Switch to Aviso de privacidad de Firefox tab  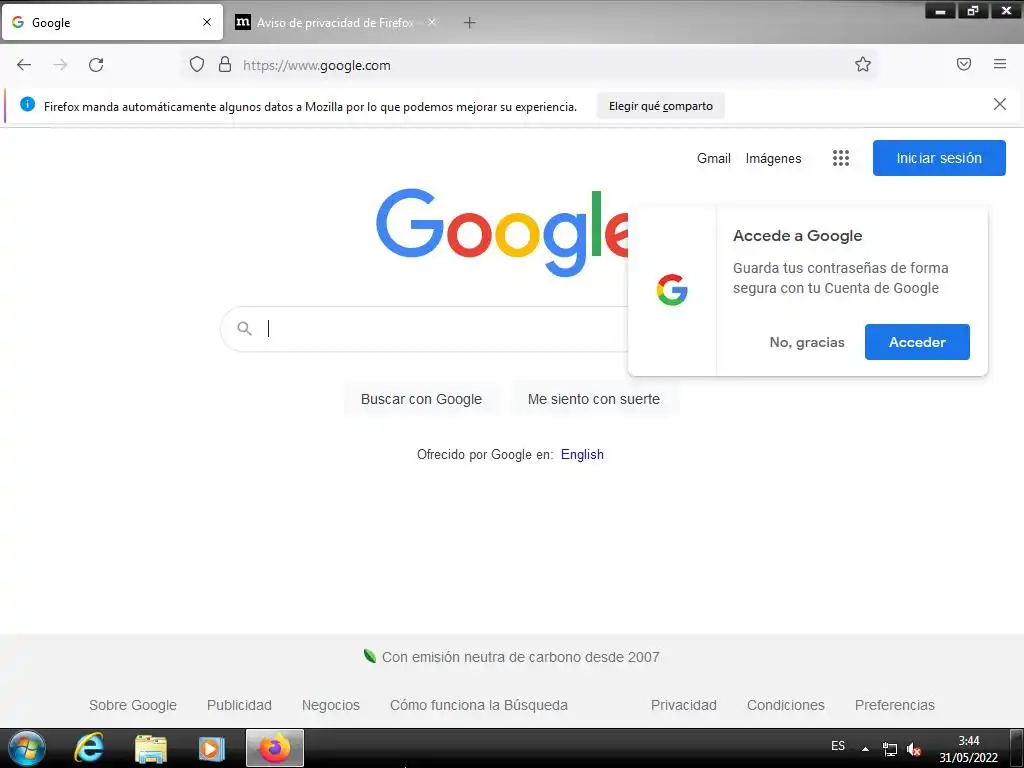(338, 23)
